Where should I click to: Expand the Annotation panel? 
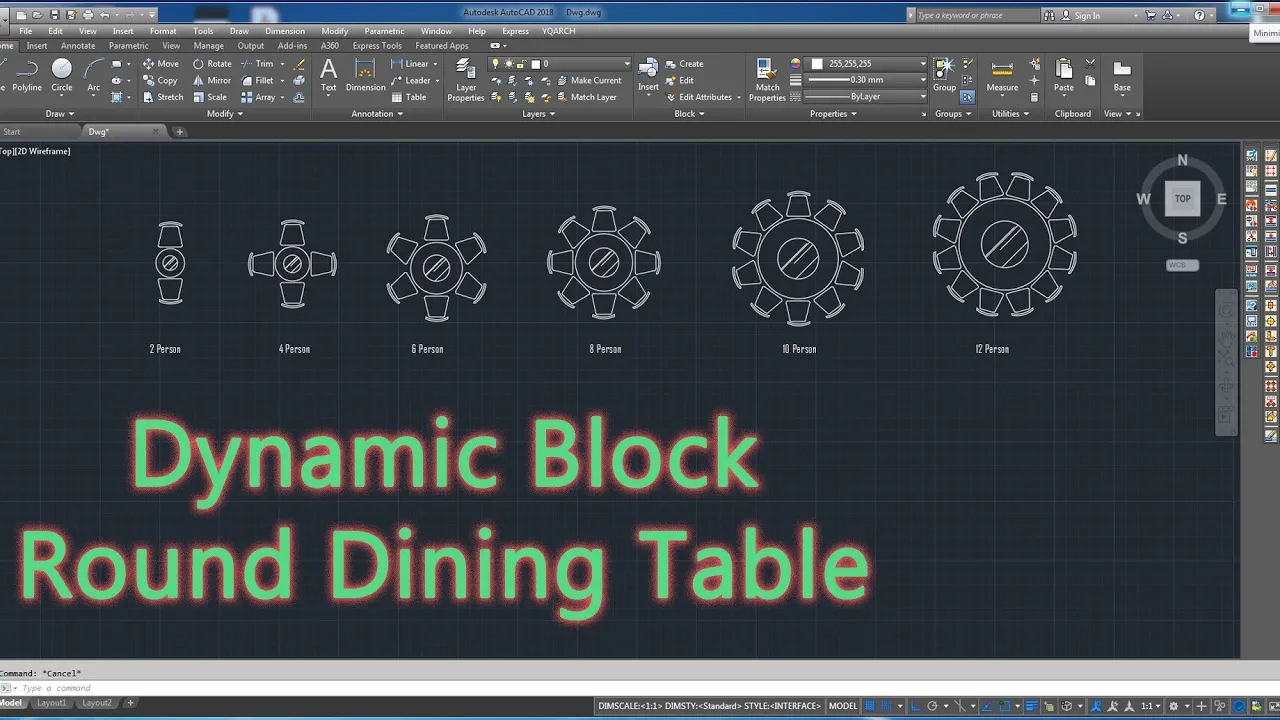377,114
